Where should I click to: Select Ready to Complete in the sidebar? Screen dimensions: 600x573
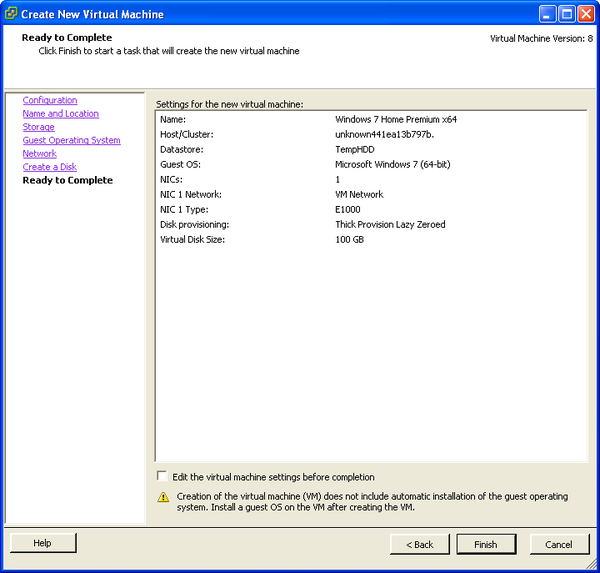(x=68, y=181)
